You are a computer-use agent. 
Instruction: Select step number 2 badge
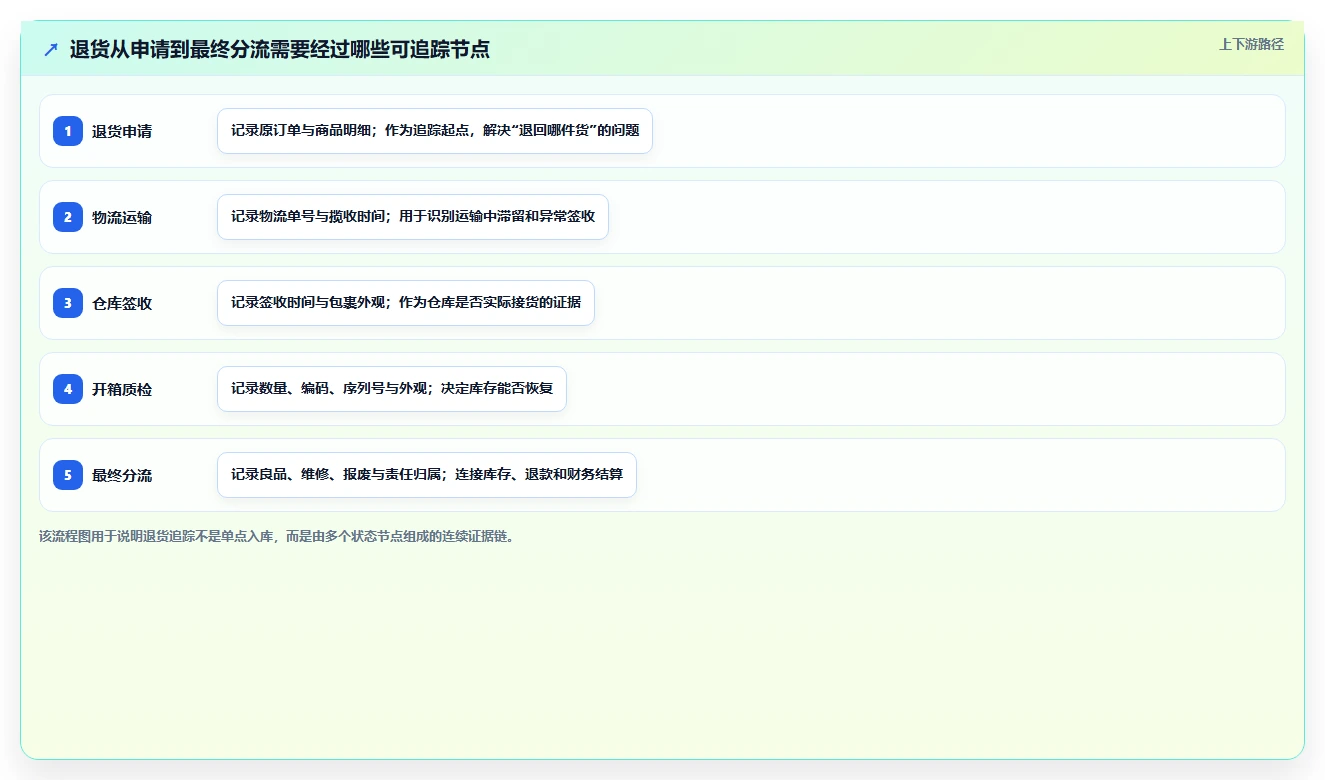coord(68,217)
